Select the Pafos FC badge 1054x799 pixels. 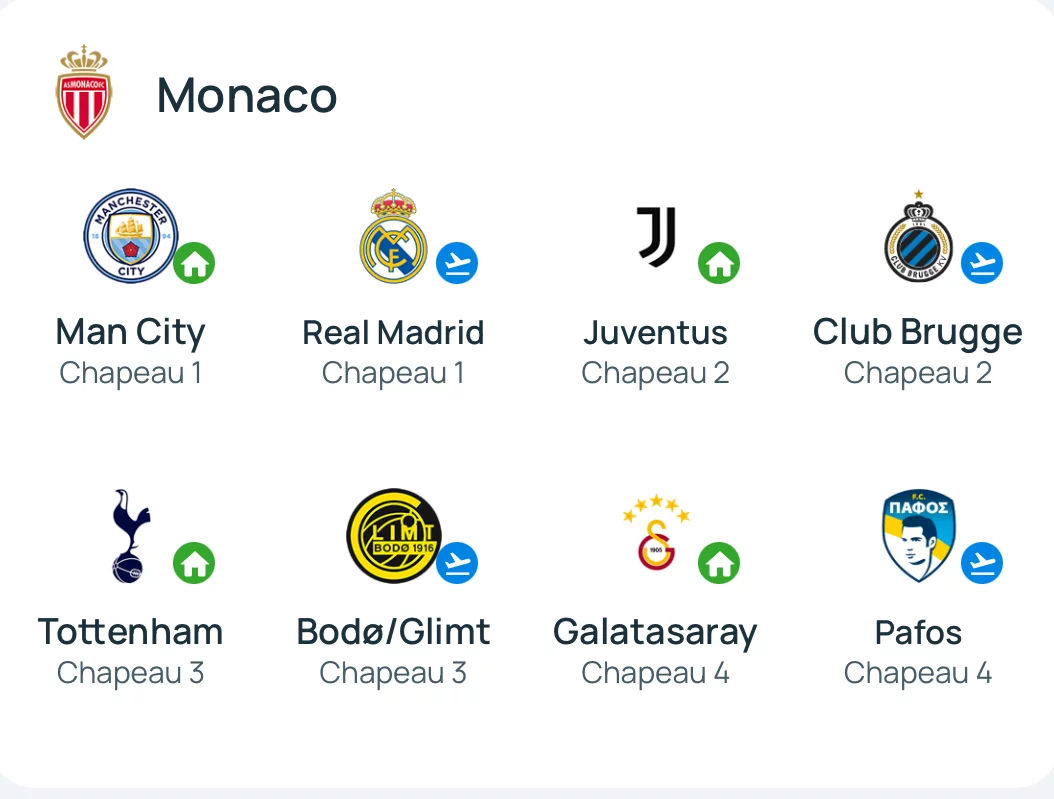[x=918, y=536]
